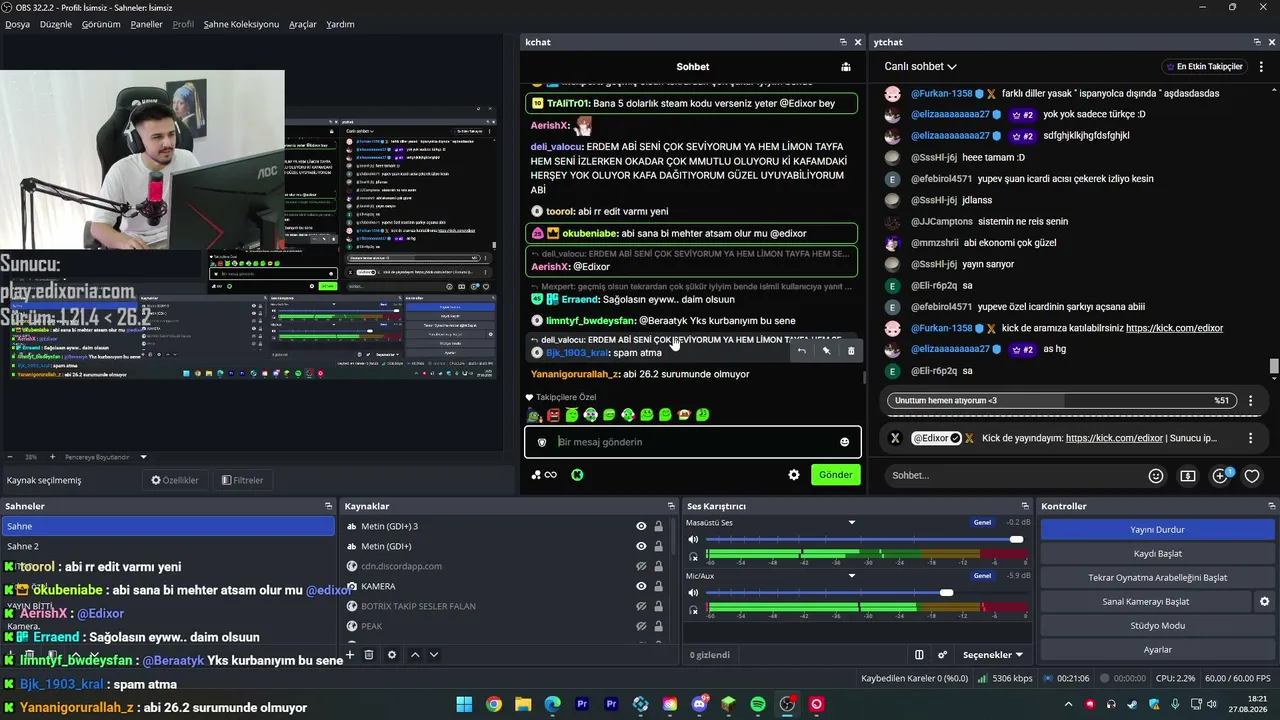This screenshot has width=1280, height=720.
Task: Send a heart reaction in ytchat
Action: click(x=1252, y=476)
